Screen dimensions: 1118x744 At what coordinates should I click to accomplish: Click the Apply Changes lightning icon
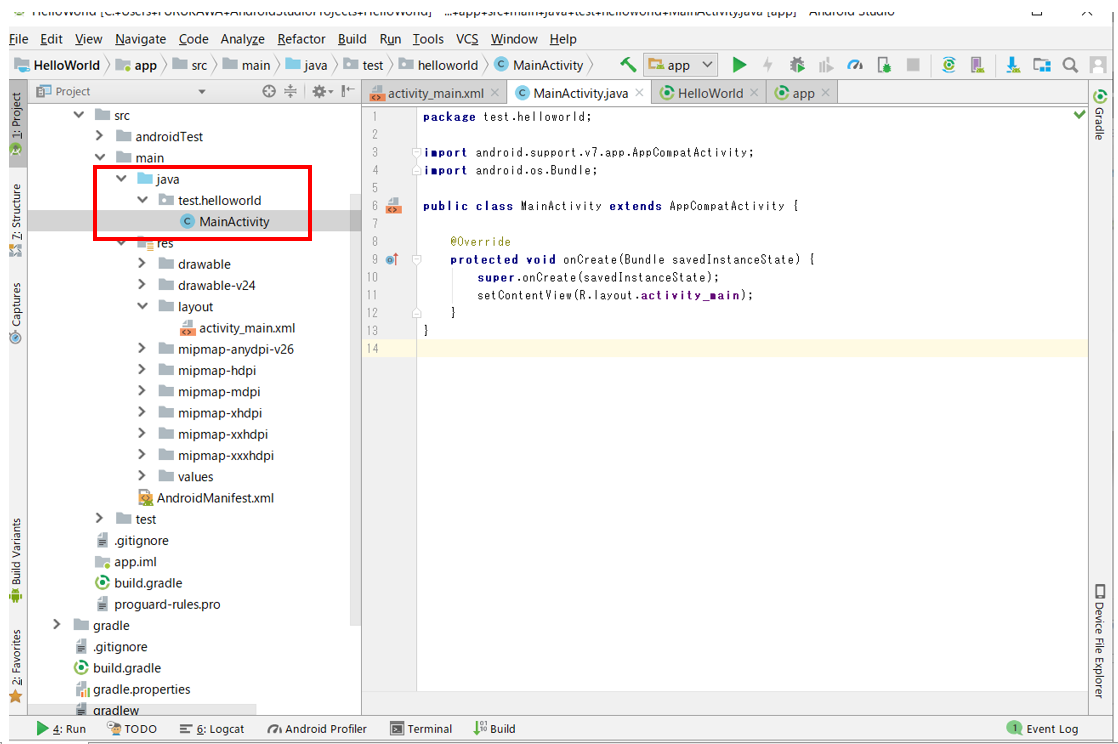[768, 65]
